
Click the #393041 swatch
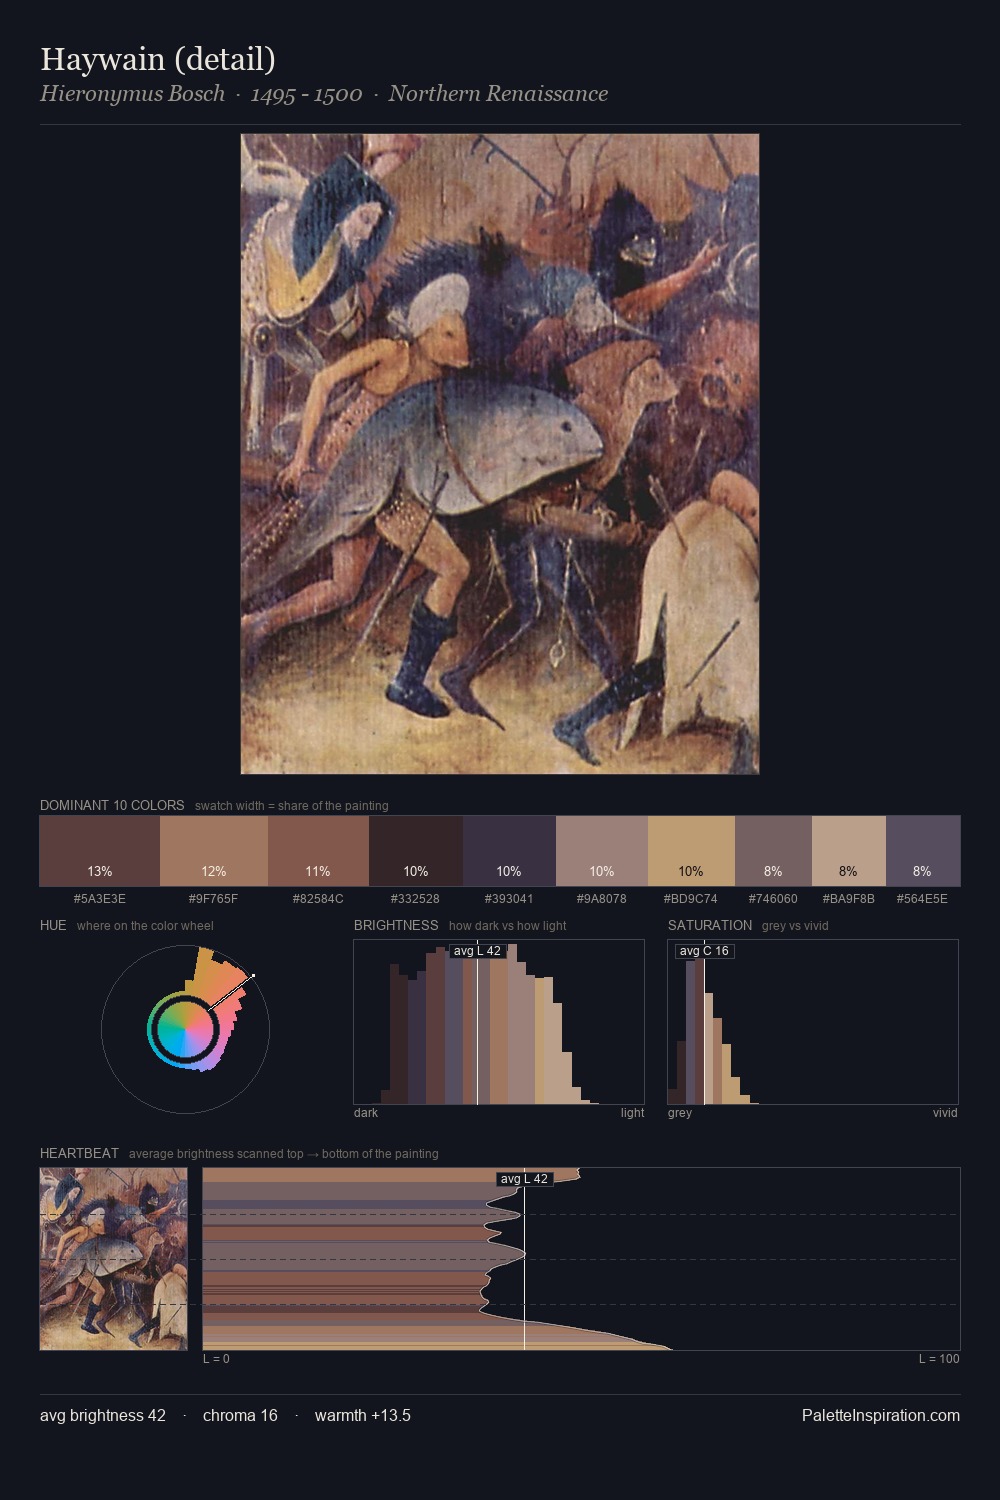point(509,851)
